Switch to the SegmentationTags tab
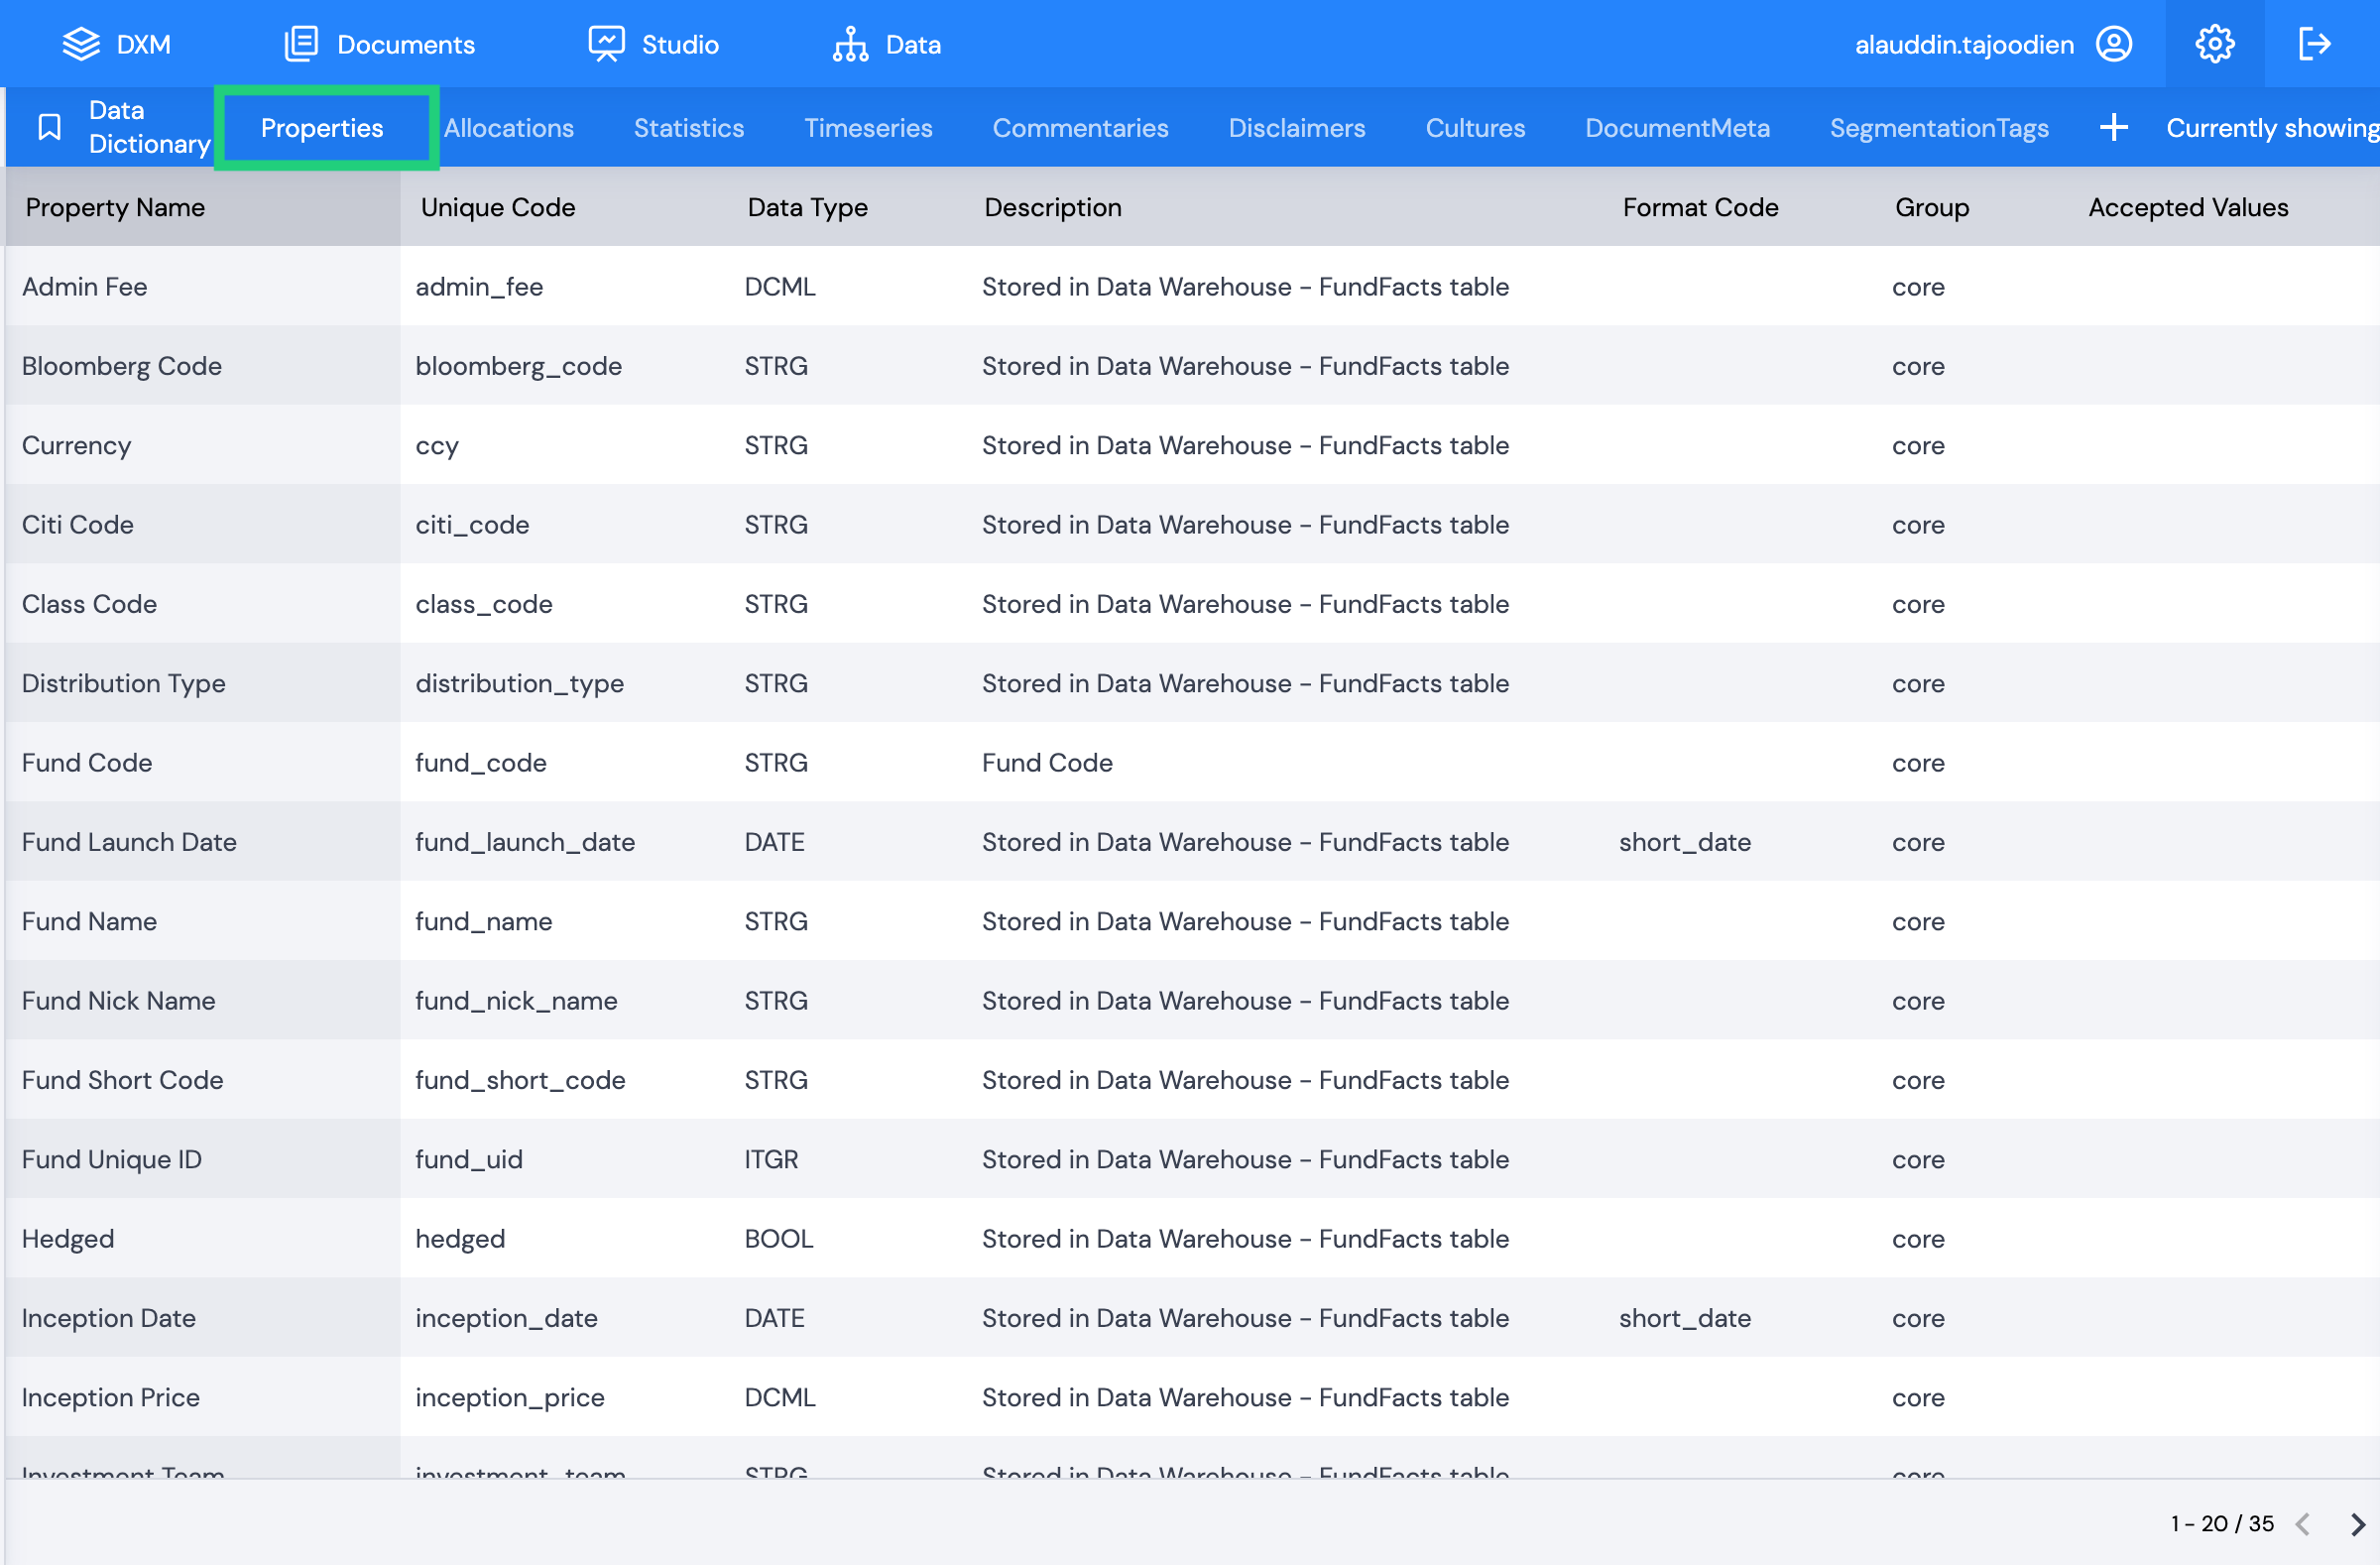The width and height of the screenshot is (2380, 1565). click(x=1939, y=128)
